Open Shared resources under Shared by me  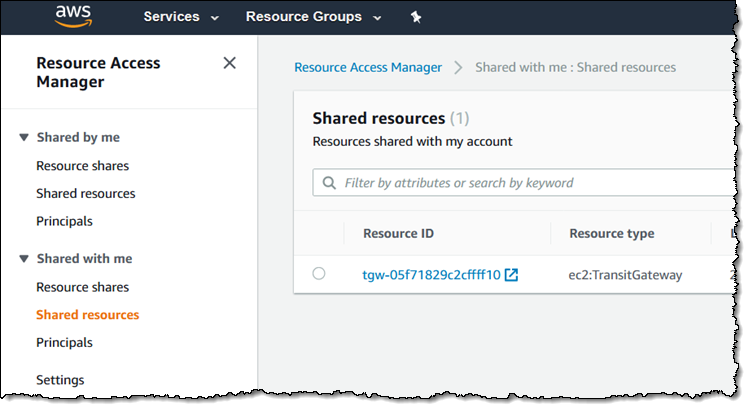pyautogui.click(x=85, y=193)
